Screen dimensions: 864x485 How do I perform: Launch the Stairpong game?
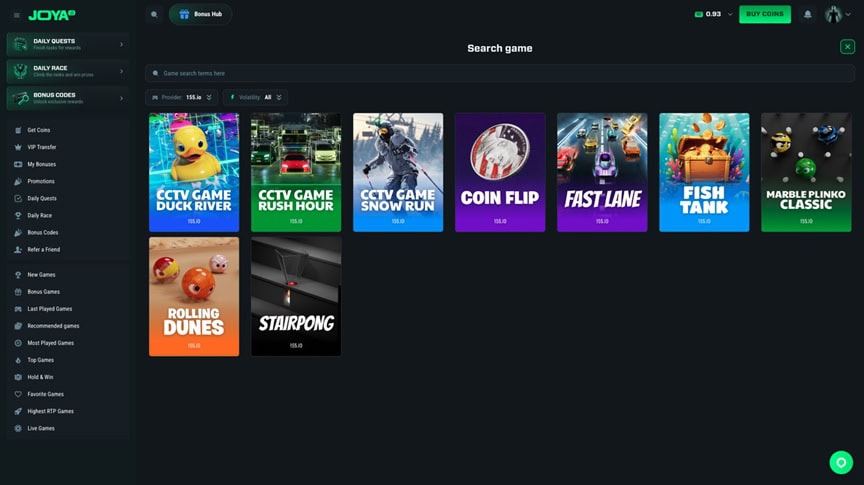[x=296, y=297]
